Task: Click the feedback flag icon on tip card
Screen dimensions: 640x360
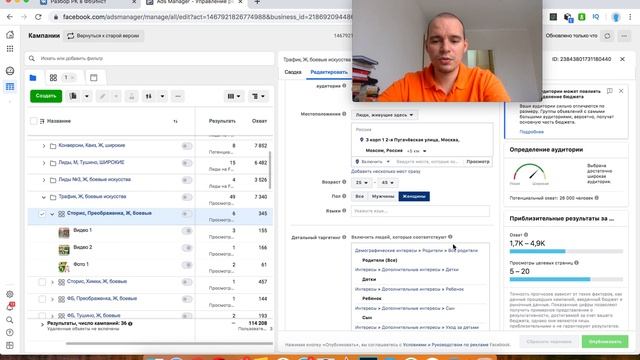Action: 609,91
